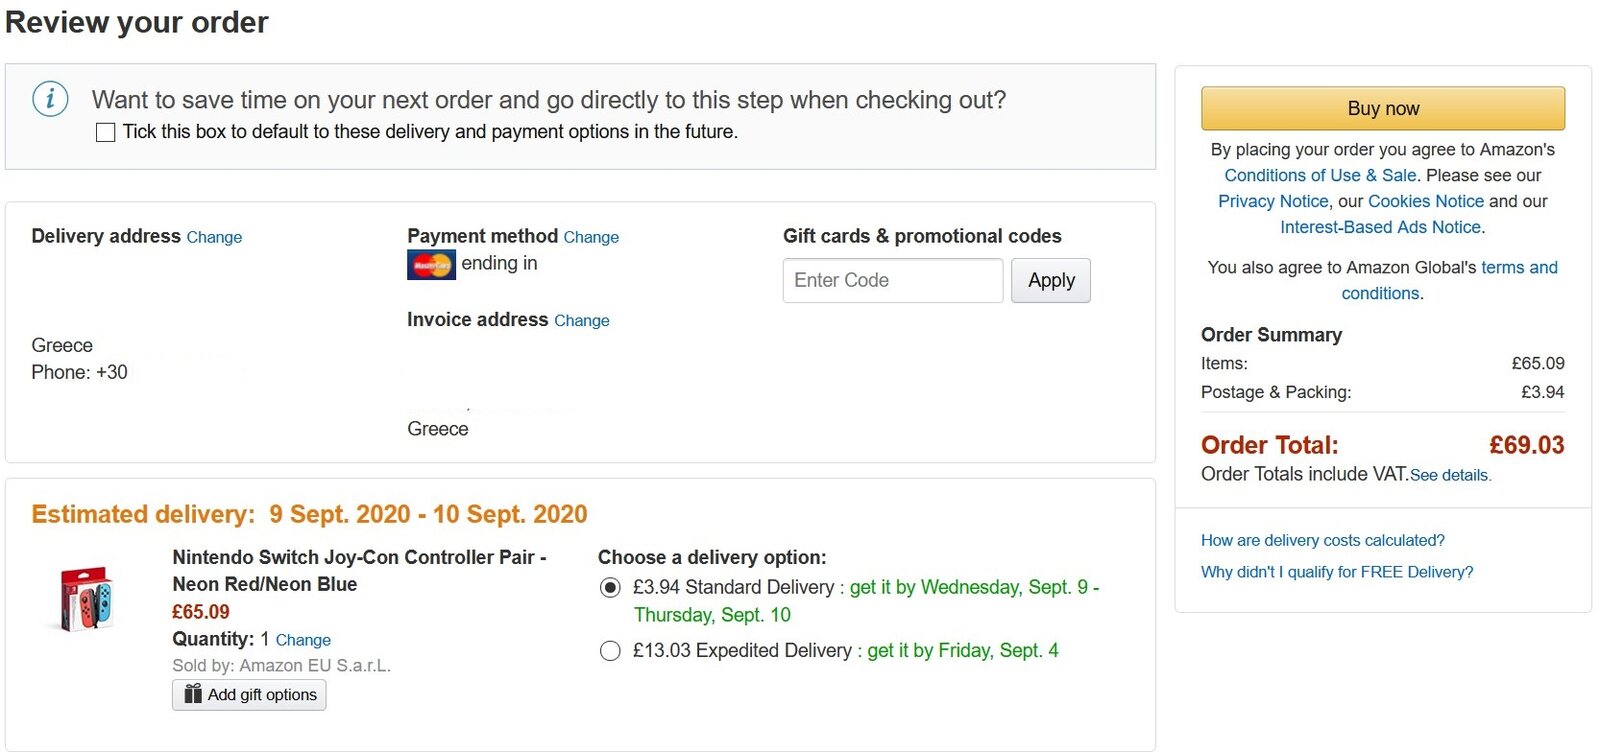Click the Mastercard payment card icon
The width and height of the screenshot is (1600, 752).
(431, 265)
